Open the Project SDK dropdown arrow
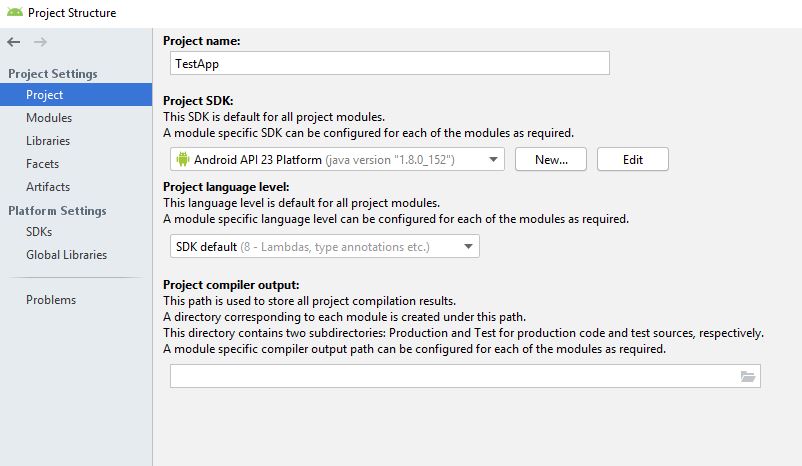 pyautogui.click(x=493, y=159)
